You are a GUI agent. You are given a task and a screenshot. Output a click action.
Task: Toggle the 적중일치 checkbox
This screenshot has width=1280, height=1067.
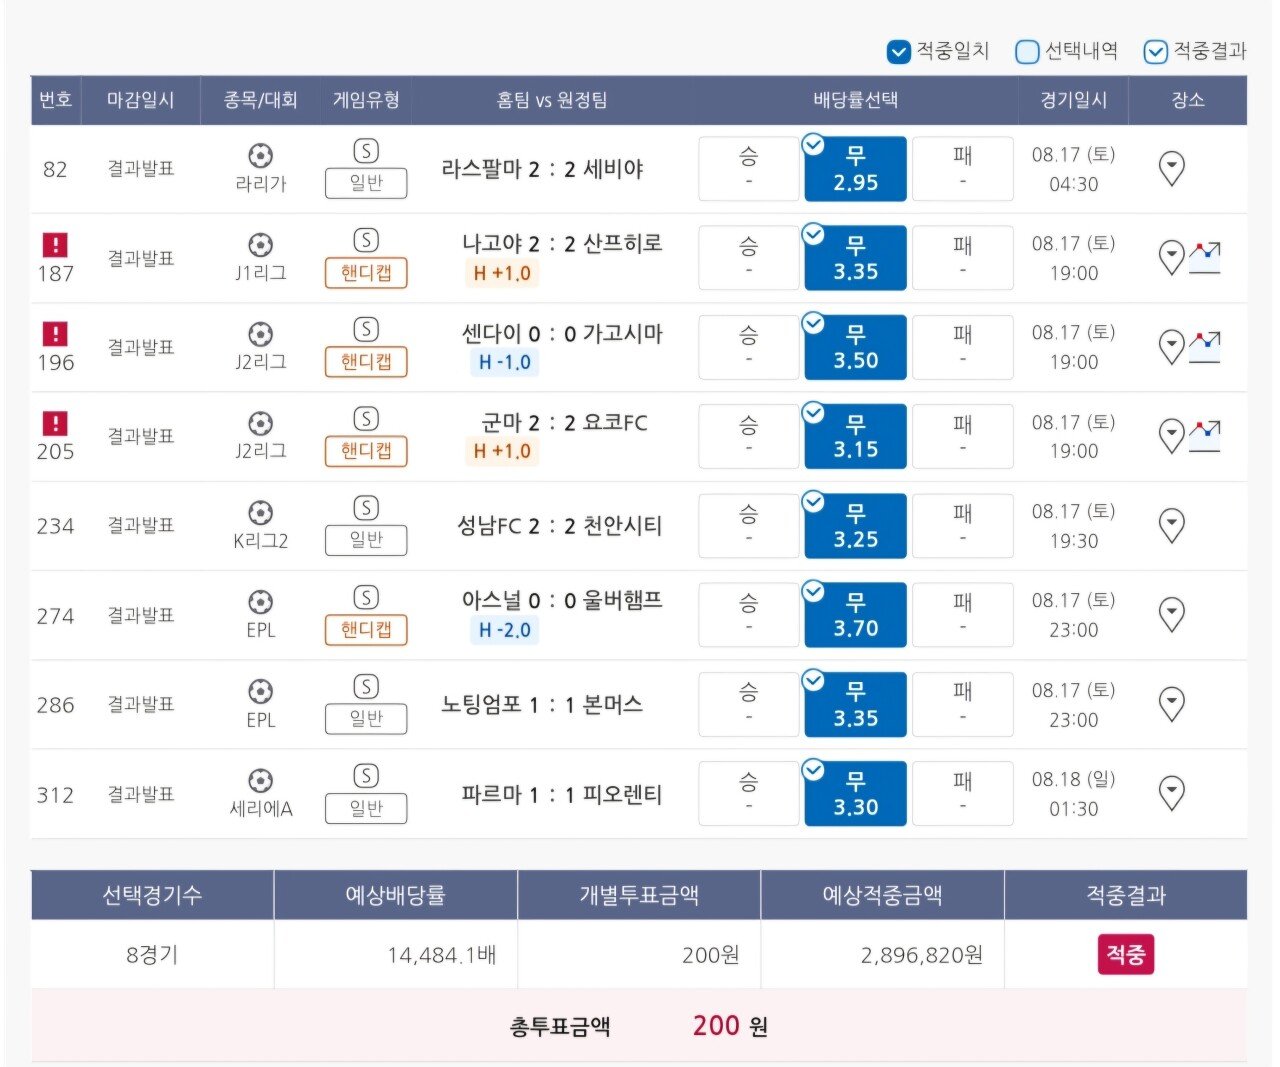coord(898,51)
